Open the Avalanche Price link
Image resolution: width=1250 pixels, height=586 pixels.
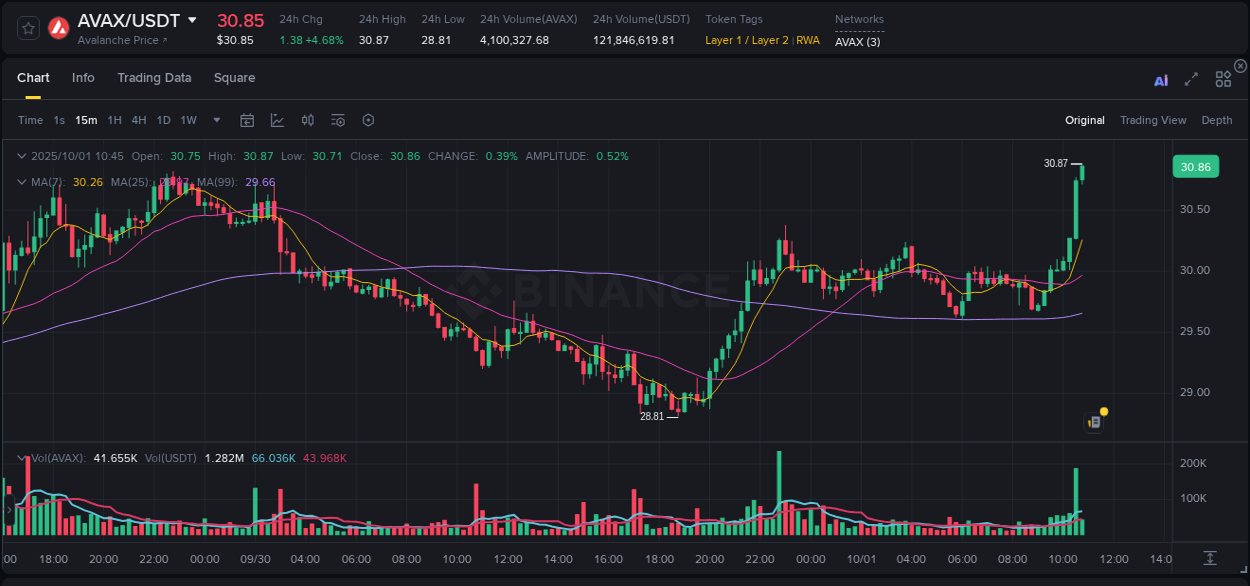(x=119, y=40)
